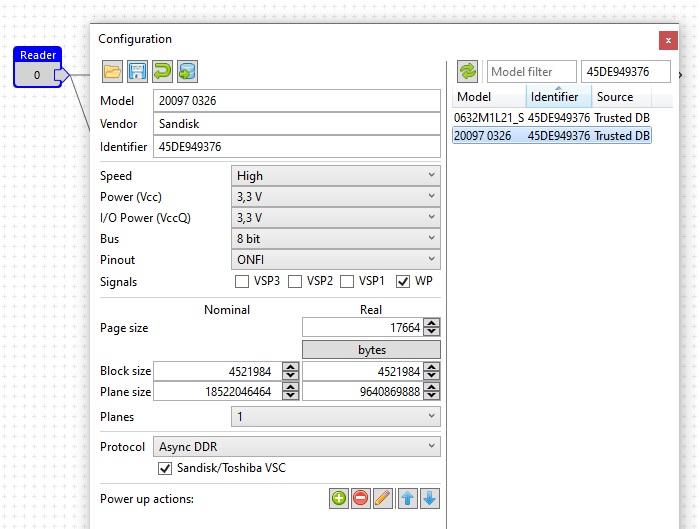This screenshot has height=529, width=700.
Task: Sort list by Source column header
Action: pos(621,97)
